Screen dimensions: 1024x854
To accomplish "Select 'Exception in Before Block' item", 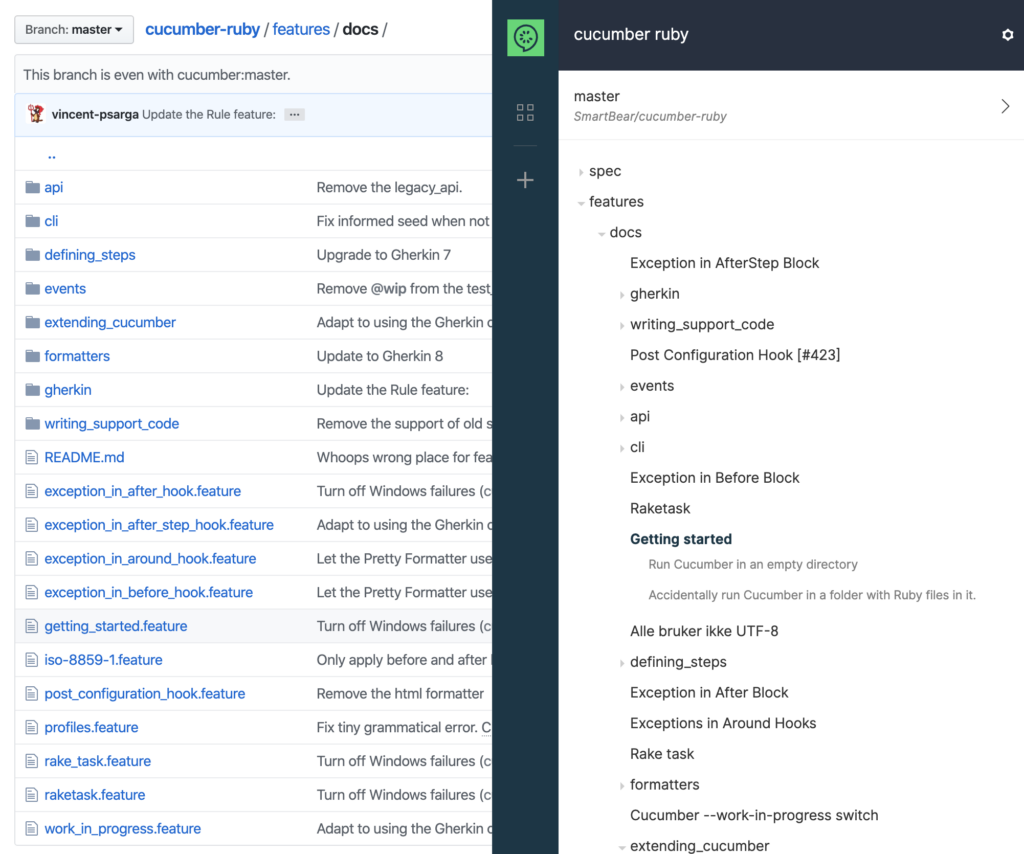I will pos(714,478).
